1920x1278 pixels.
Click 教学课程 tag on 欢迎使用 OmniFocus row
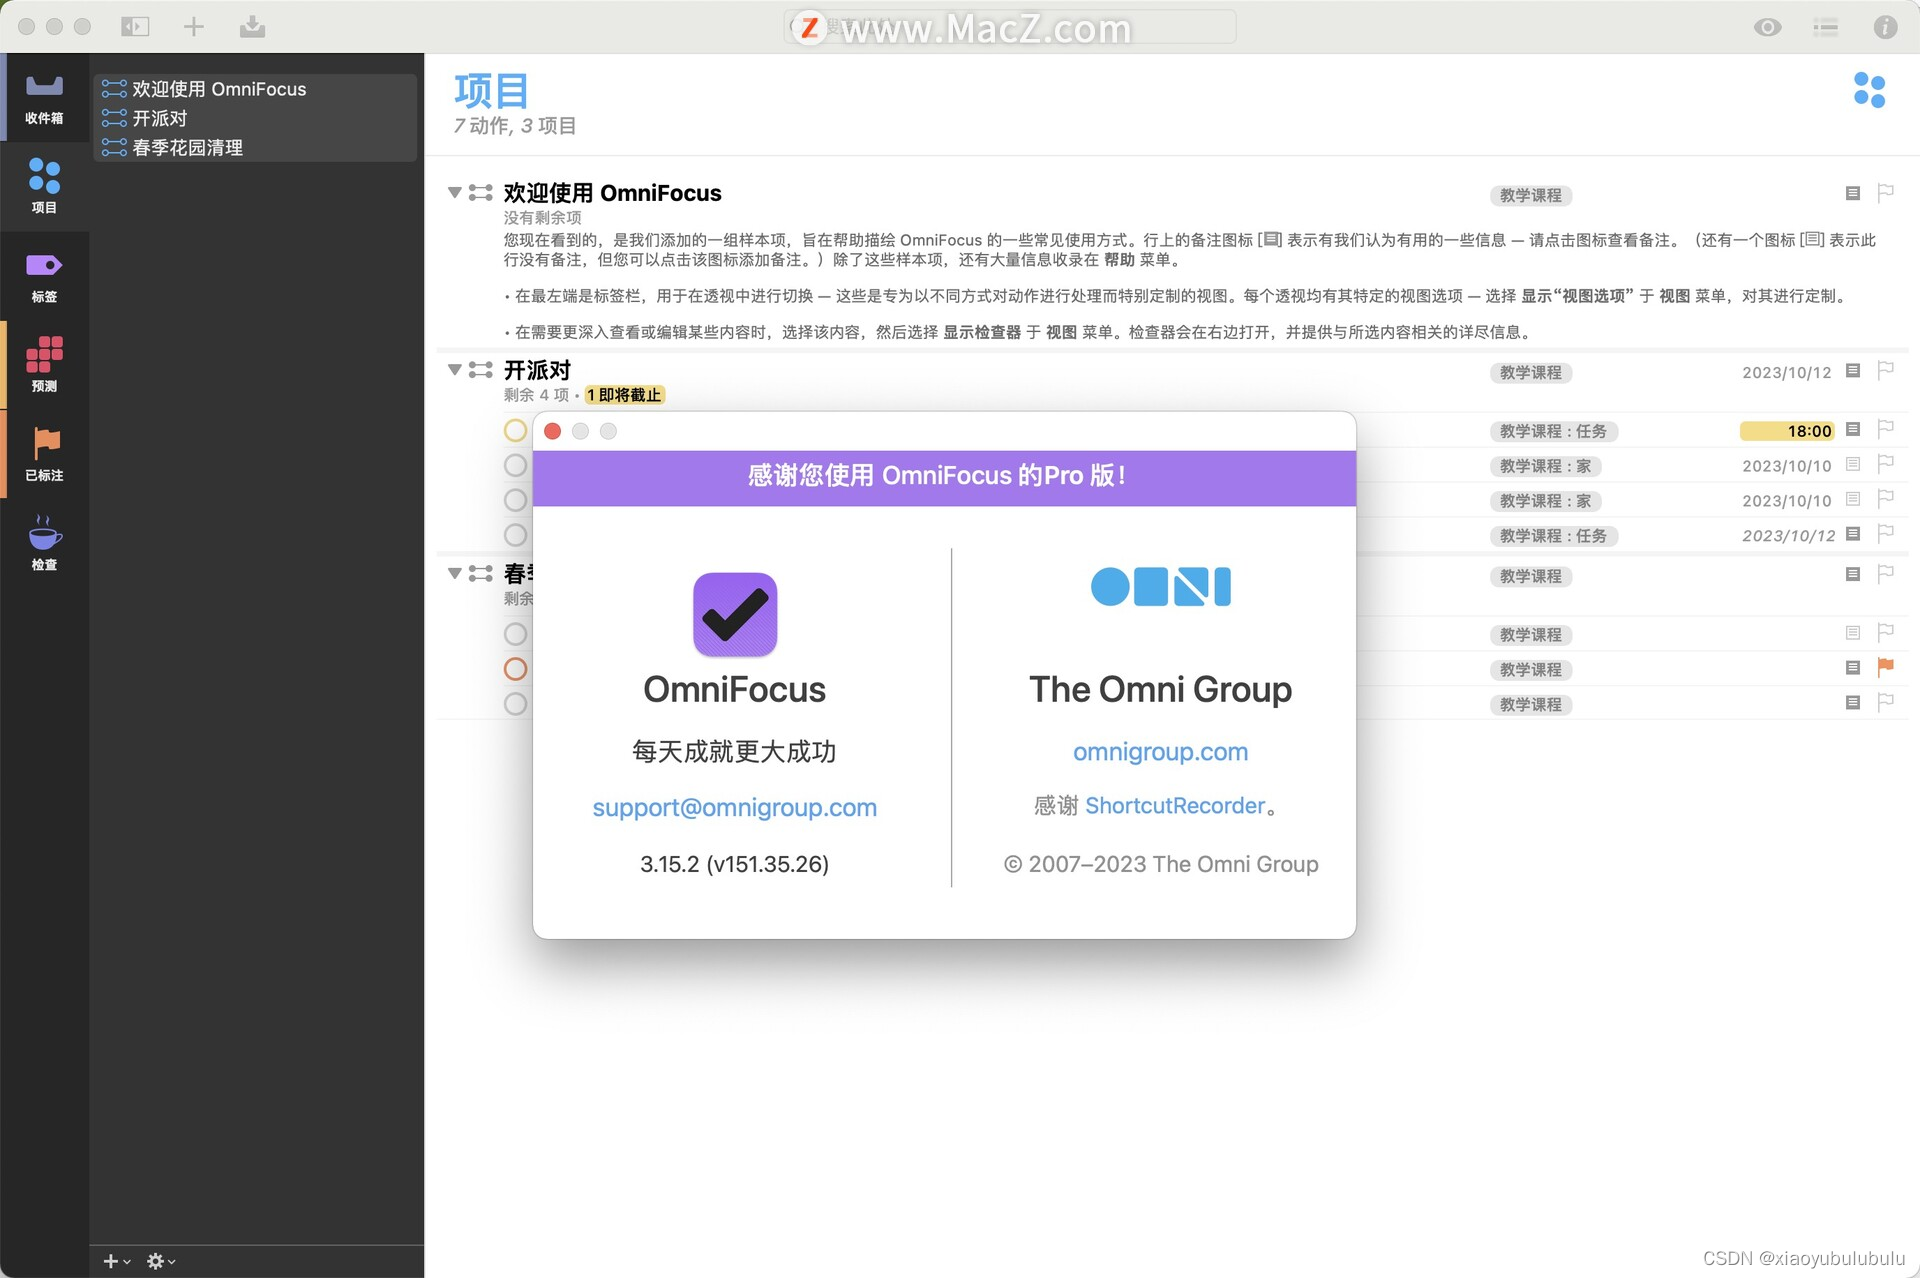click(x=1530, y=195)
